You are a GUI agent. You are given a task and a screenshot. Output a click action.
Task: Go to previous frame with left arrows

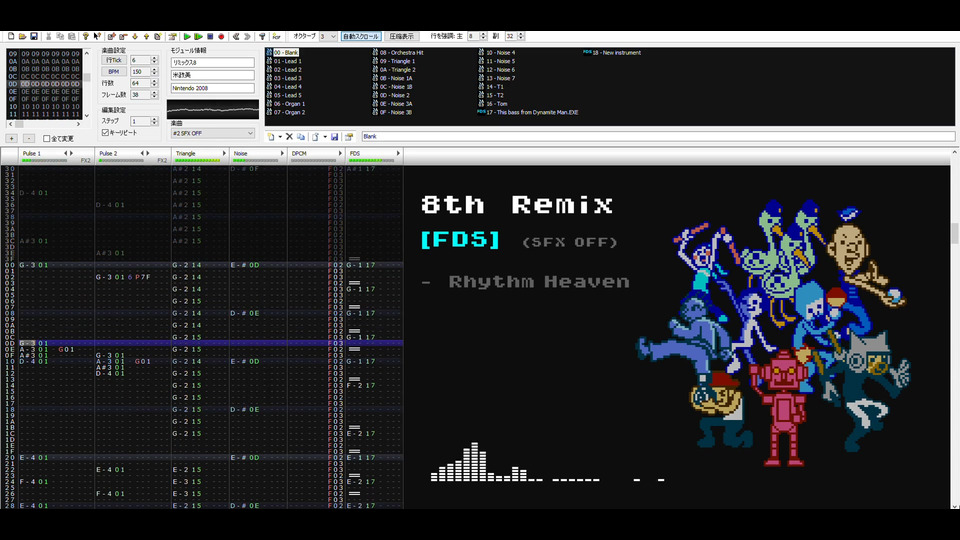236,37
